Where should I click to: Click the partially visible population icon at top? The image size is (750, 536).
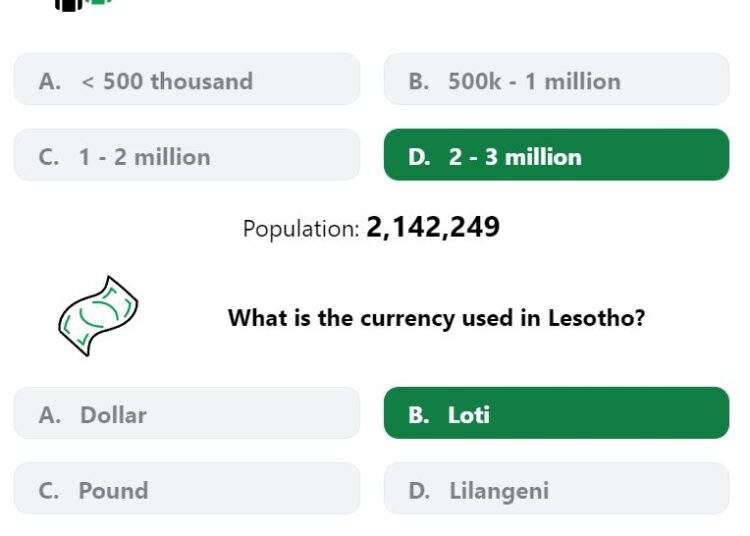83,5
